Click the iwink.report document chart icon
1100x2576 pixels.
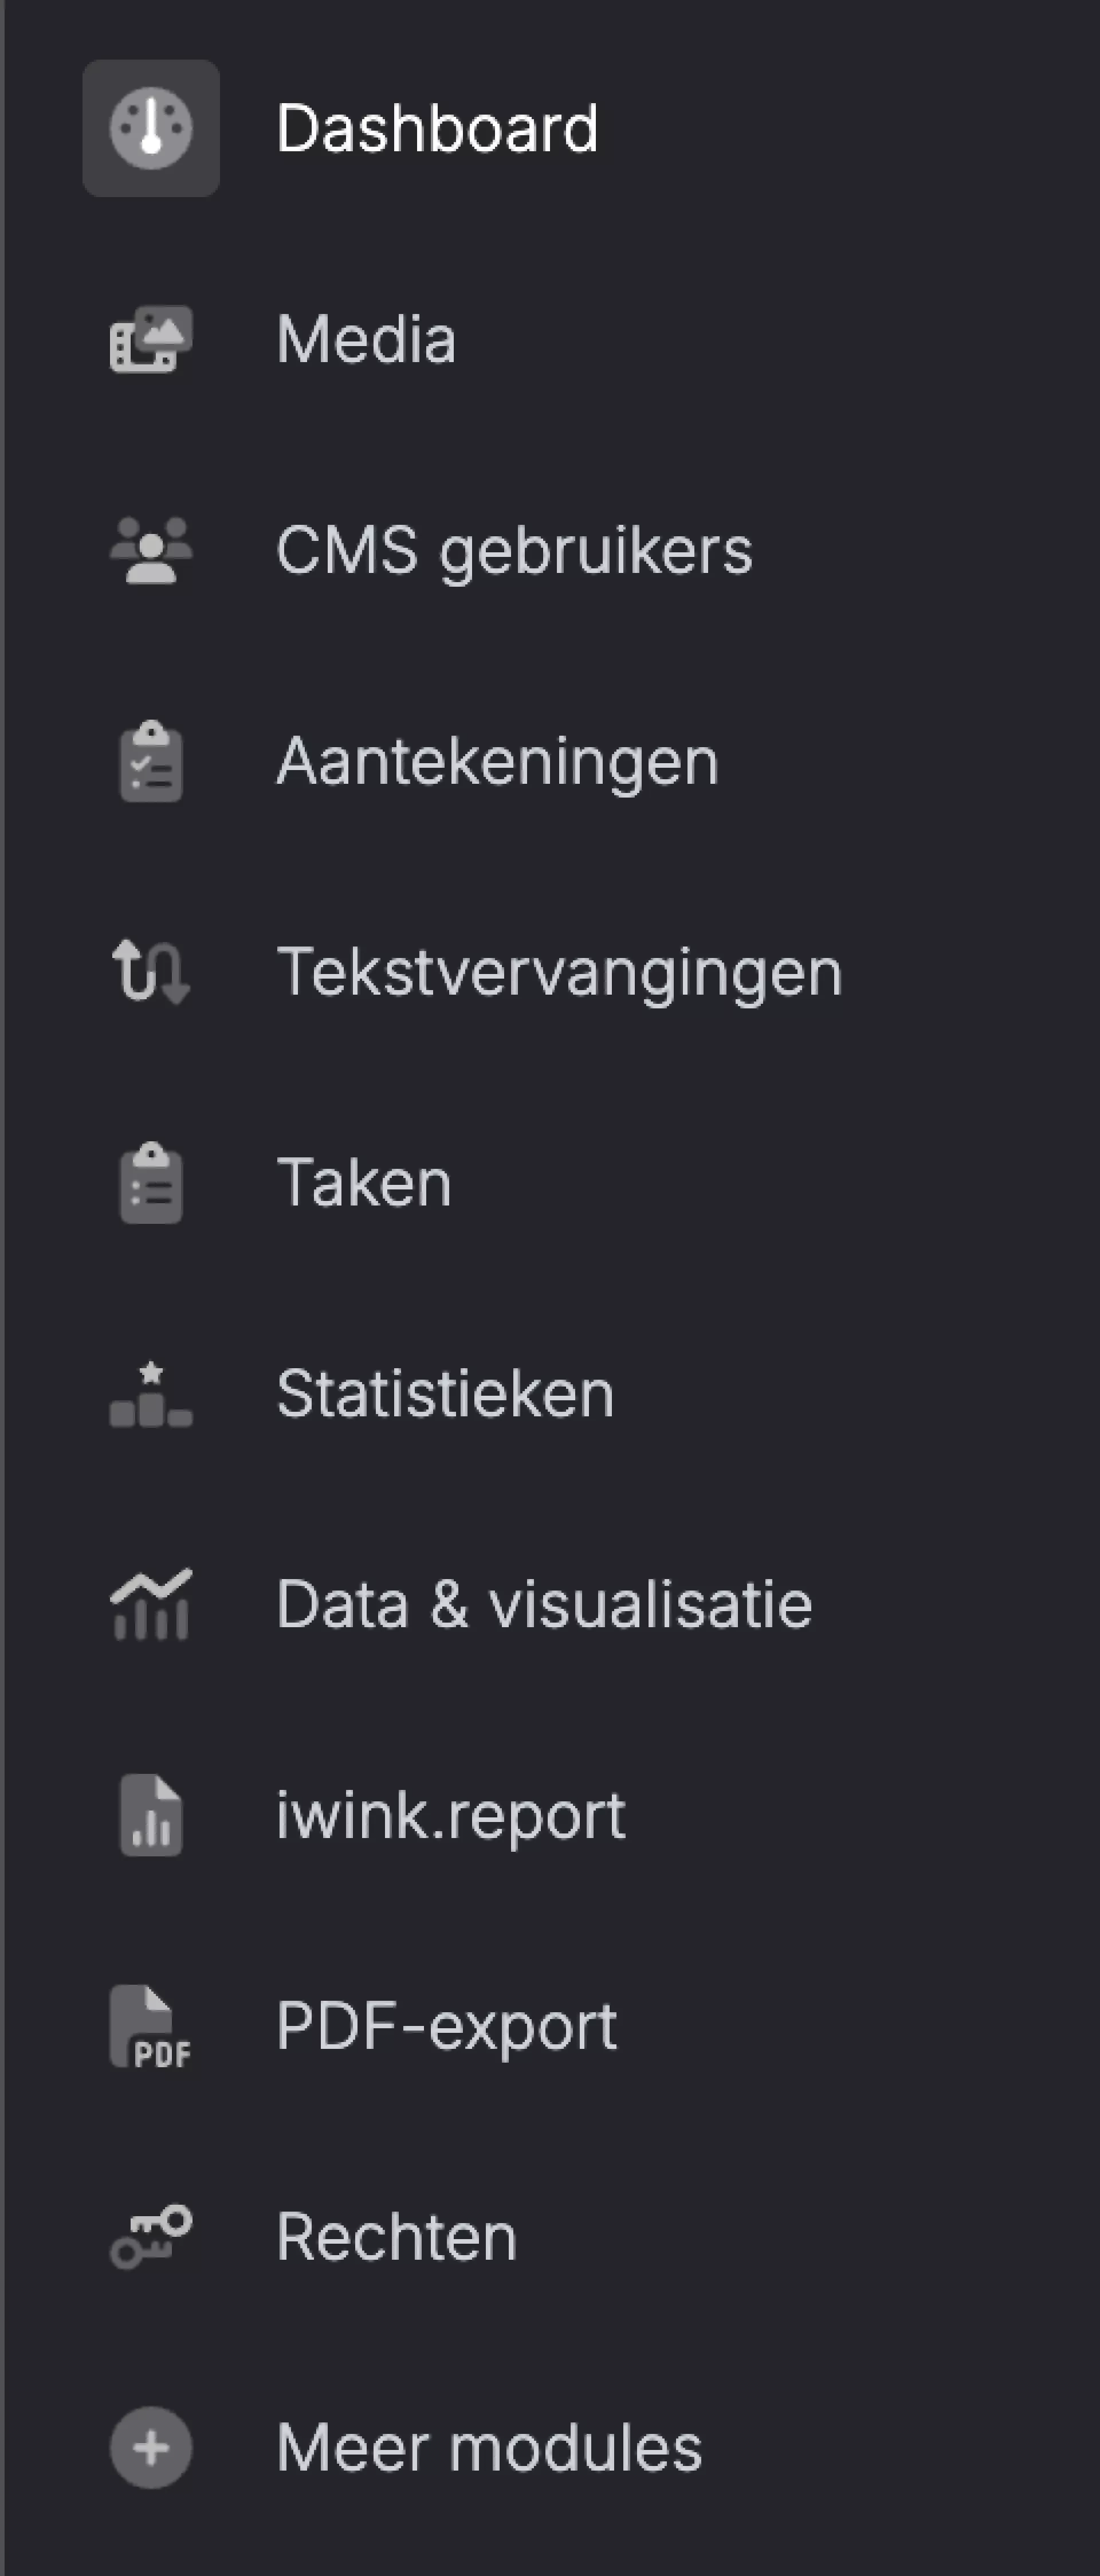click(x=151, y=1816)
